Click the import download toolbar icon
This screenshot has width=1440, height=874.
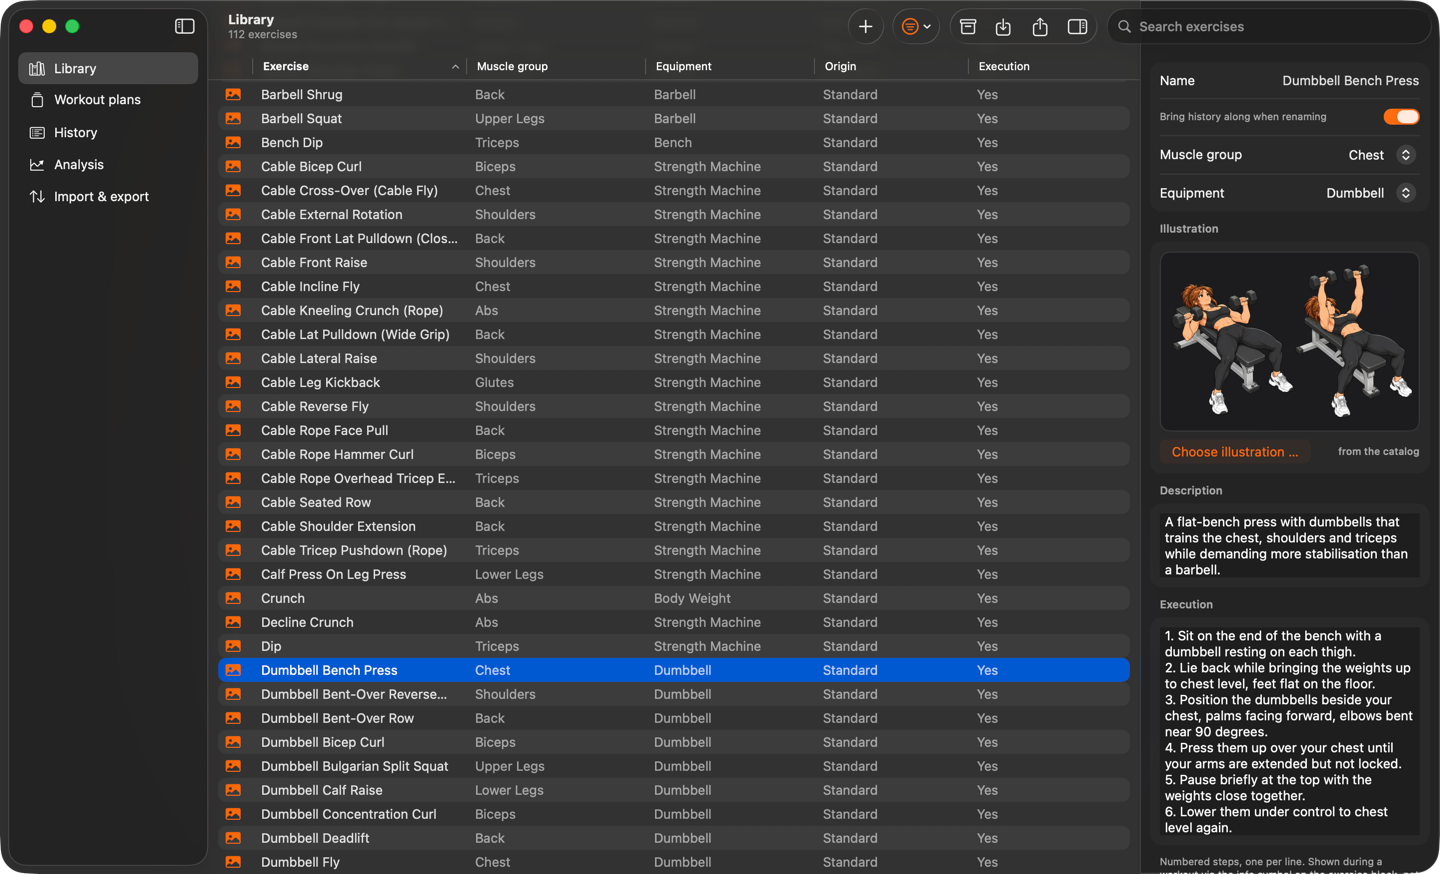click(1003, 27)
